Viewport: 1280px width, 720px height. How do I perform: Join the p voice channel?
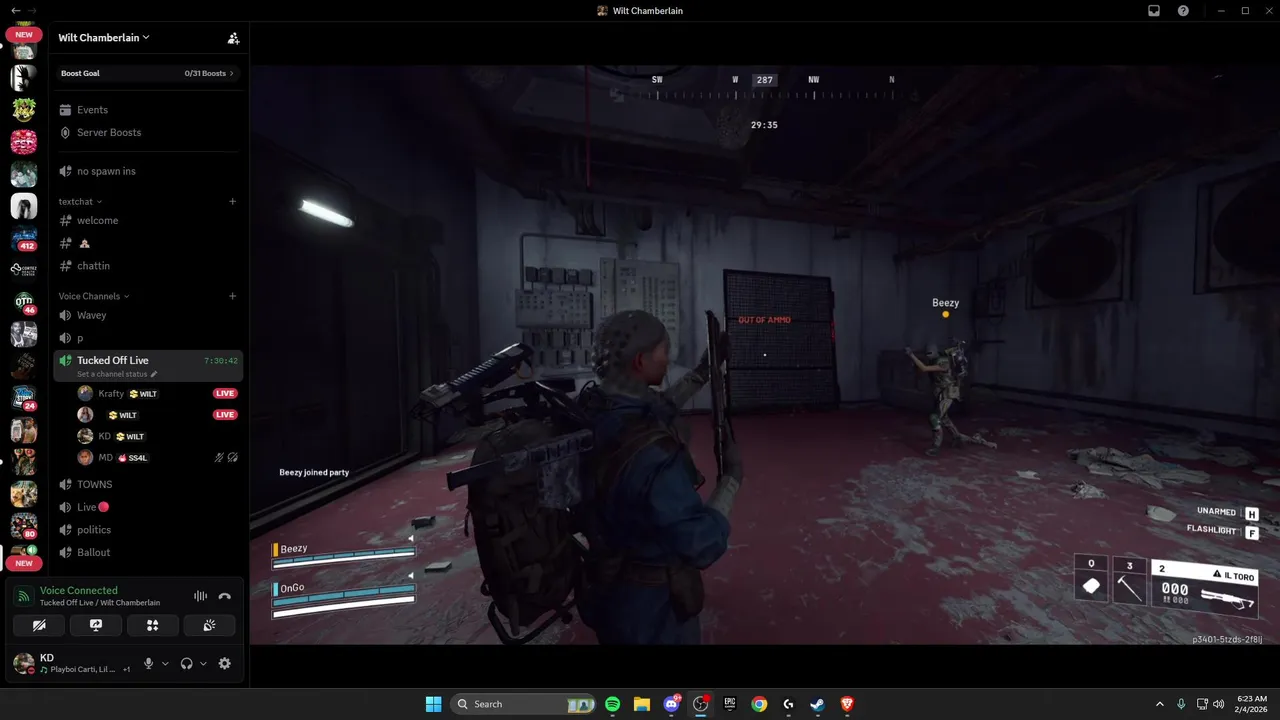(147, 338)
